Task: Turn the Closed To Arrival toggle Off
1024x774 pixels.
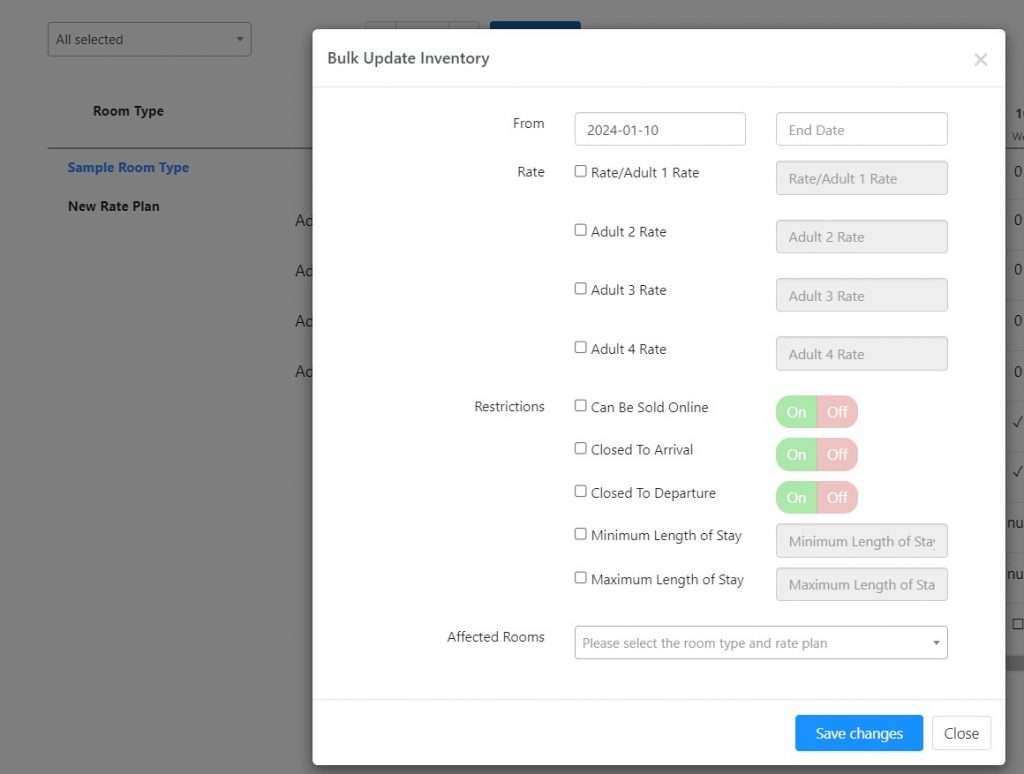Action: 838,454
